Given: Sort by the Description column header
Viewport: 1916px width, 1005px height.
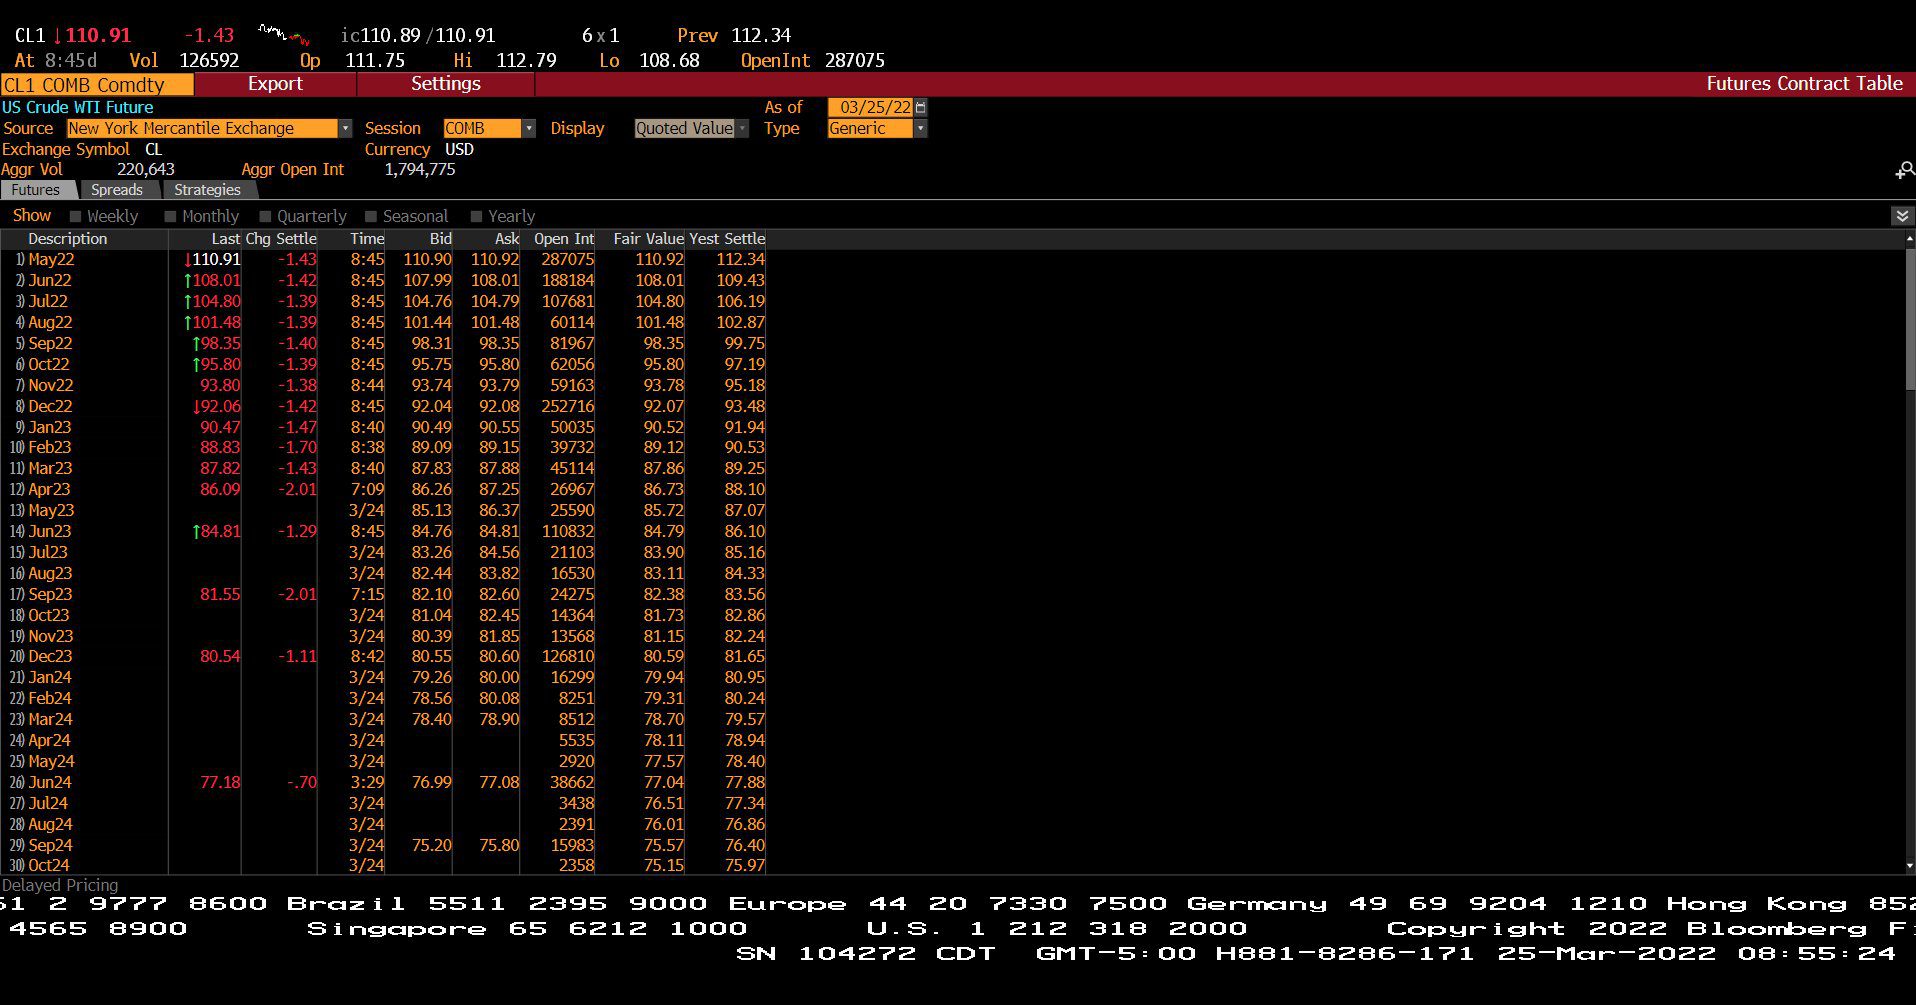Looking at the screenshot, I should (x=67, y=239).
